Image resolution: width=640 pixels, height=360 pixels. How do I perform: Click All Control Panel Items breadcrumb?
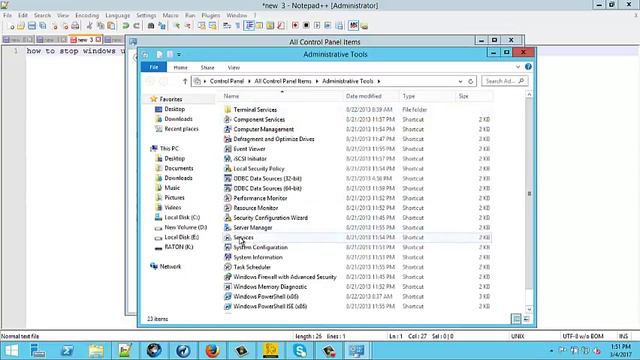(283, 81)
